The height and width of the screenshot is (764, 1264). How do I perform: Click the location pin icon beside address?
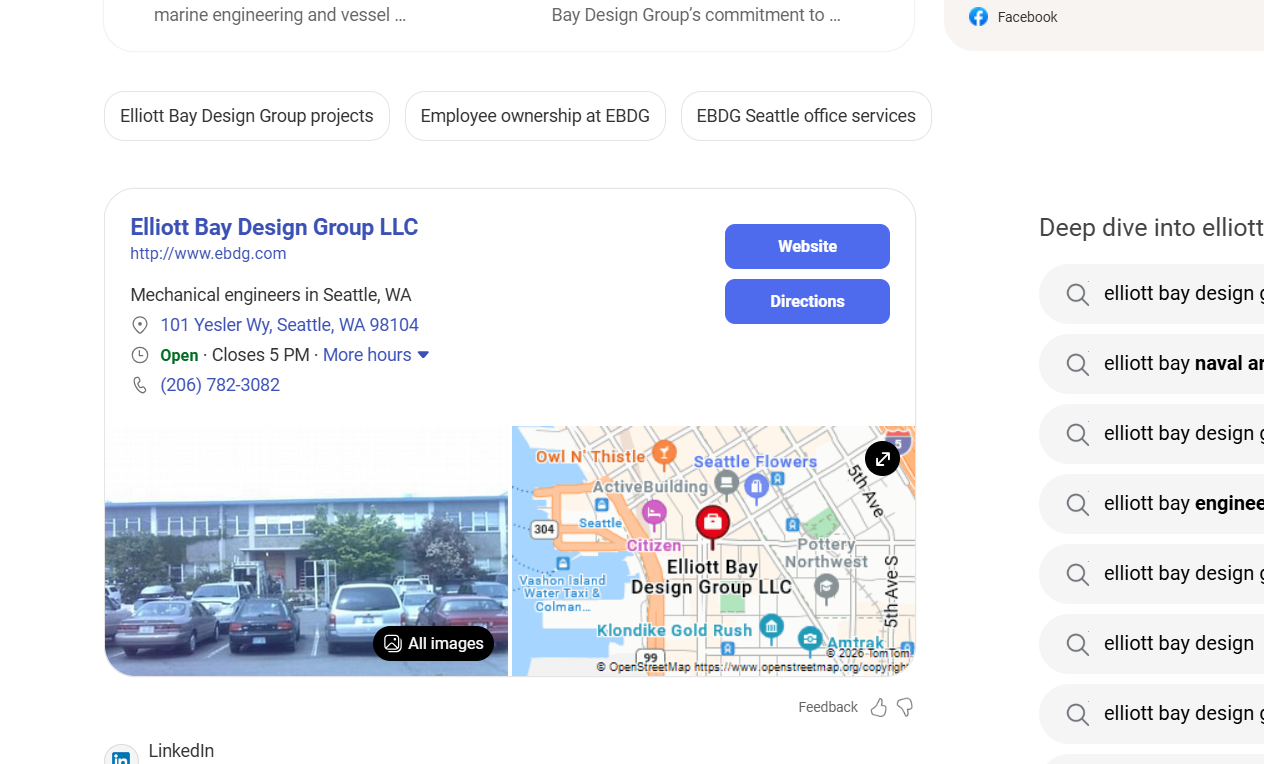[x=140, y=325]
